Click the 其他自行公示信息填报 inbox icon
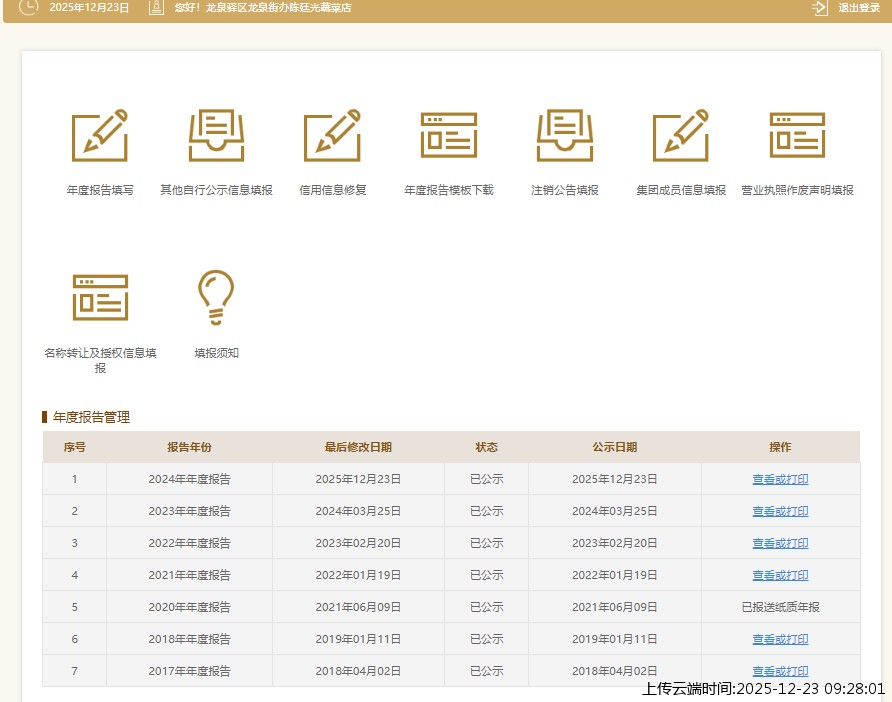Screen dimensions: 892x702 pos(216,135)
